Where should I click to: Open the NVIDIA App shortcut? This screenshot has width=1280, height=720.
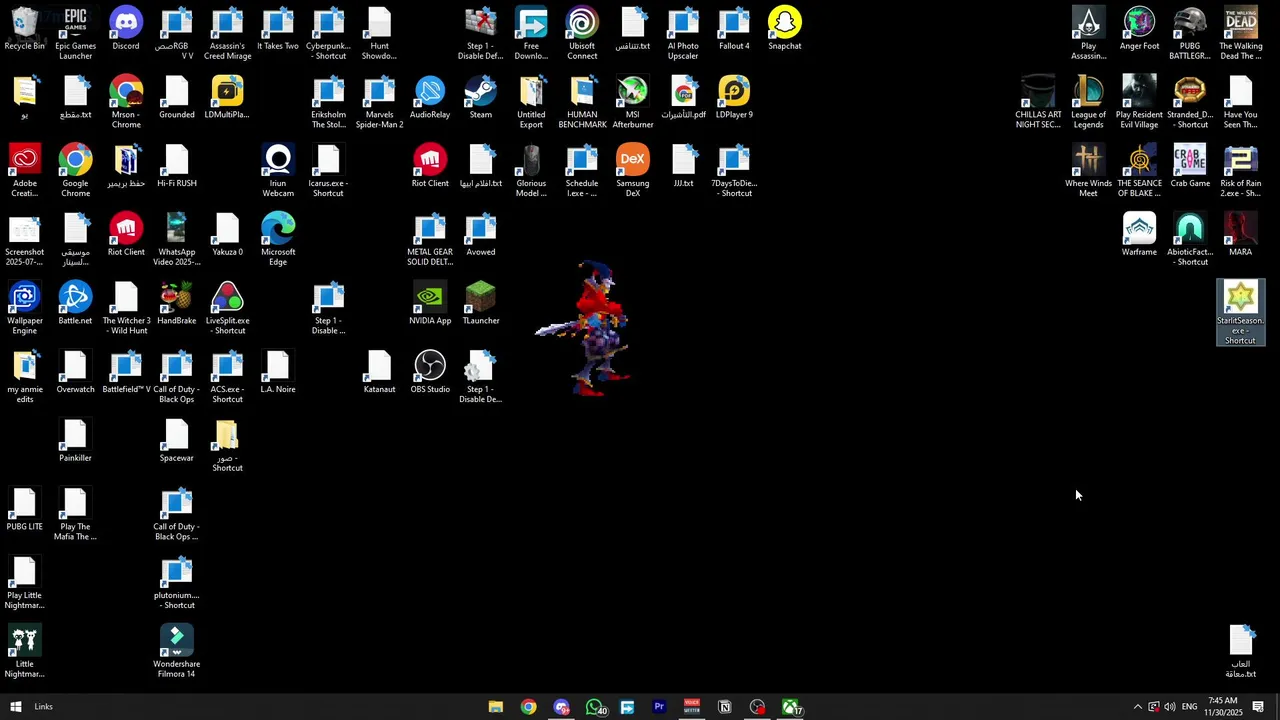pyautogui.click(x=430, y=304)
